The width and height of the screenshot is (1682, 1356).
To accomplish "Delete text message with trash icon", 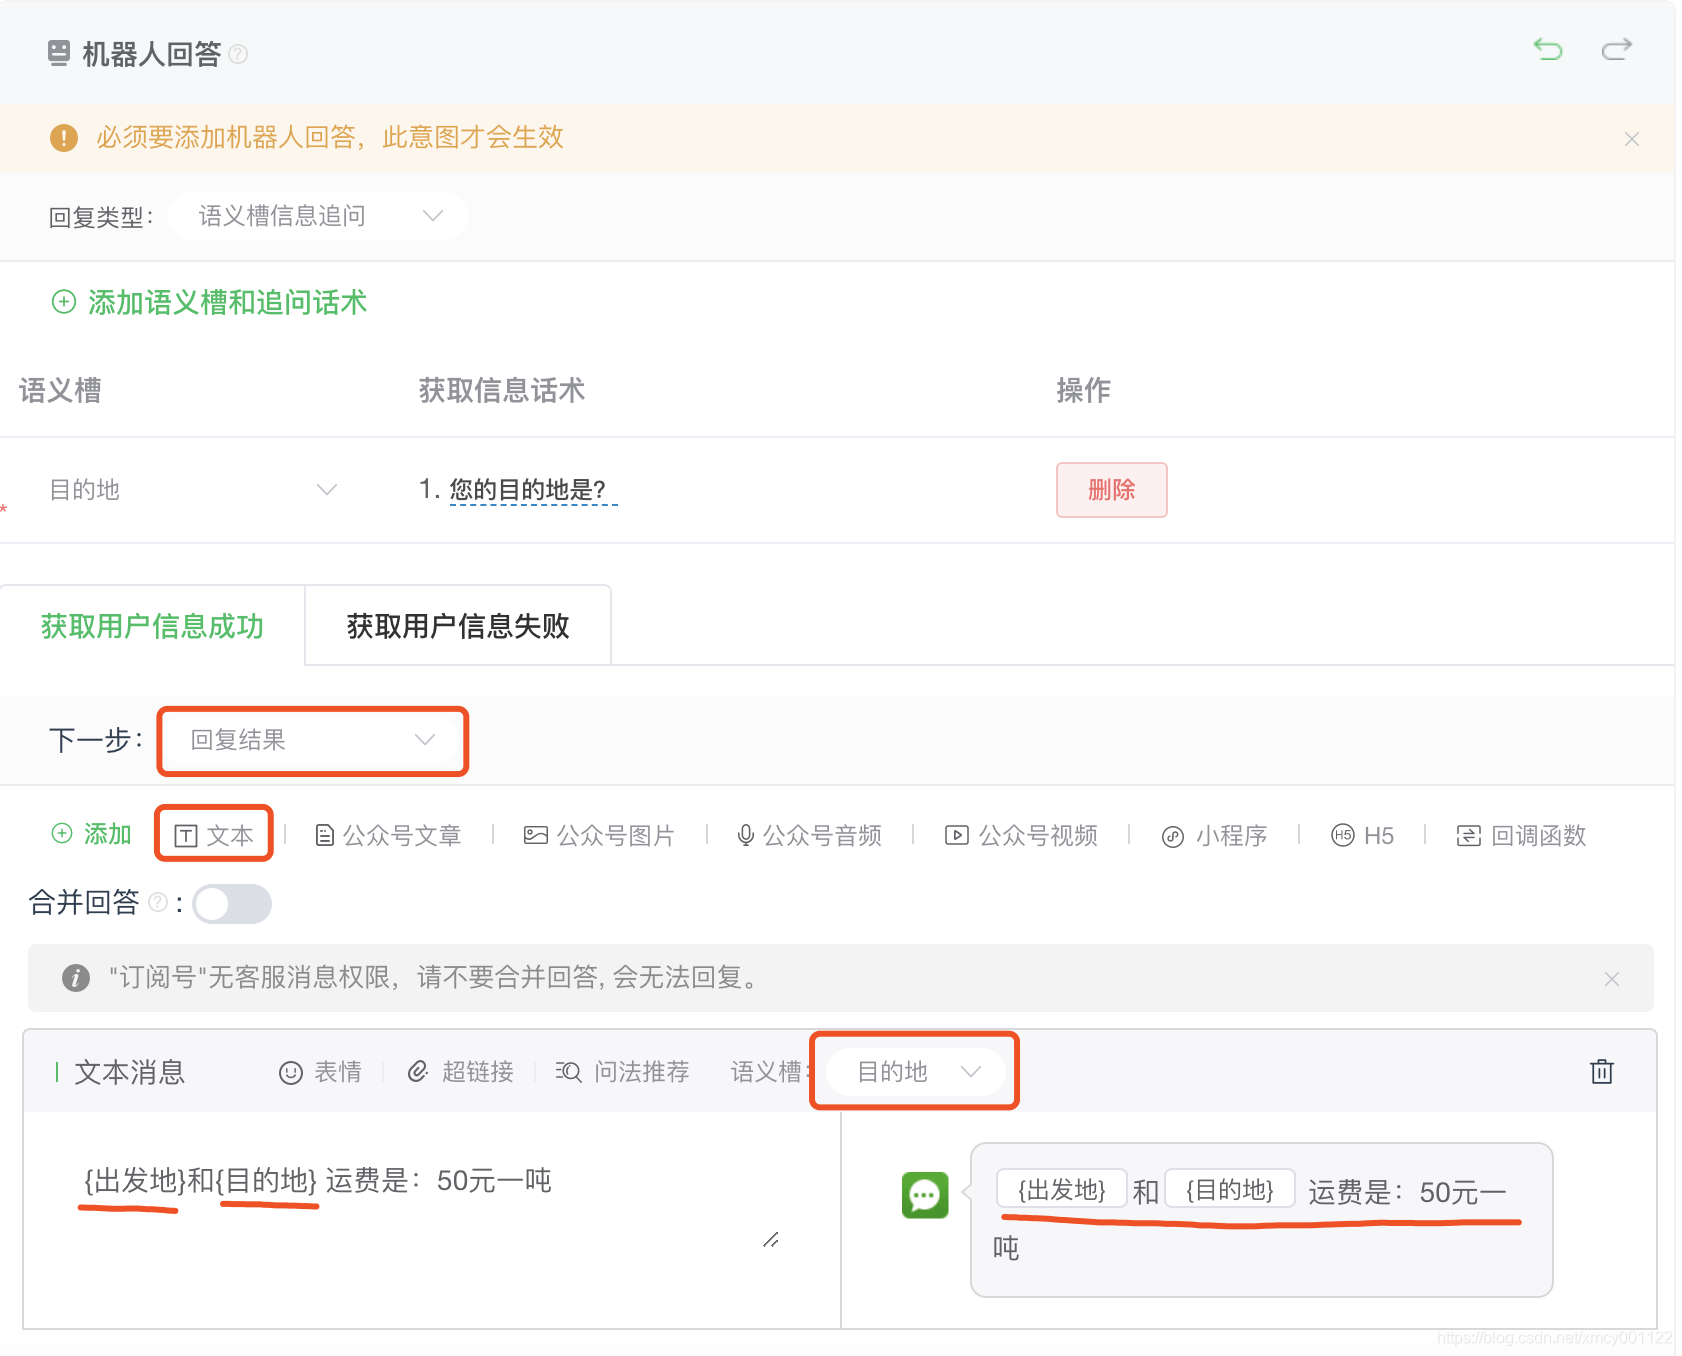I will pyautogui.click(x=1602, y=1071).
